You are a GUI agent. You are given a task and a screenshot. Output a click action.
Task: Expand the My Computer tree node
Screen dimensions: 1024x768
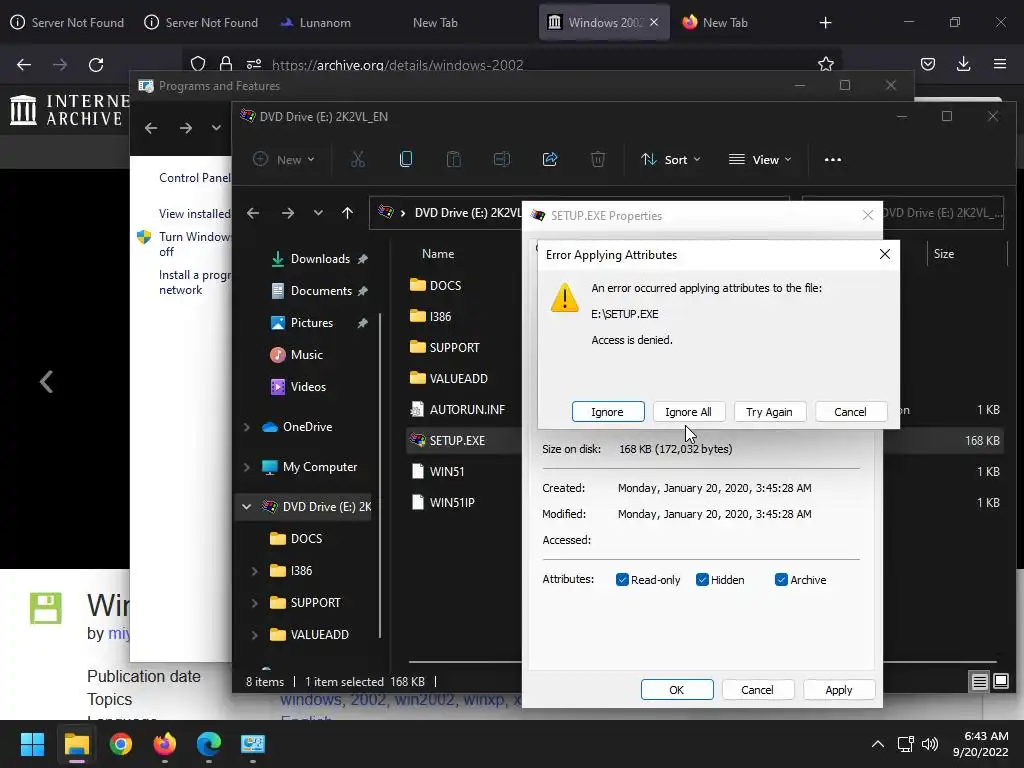click(x=247, y=467)
